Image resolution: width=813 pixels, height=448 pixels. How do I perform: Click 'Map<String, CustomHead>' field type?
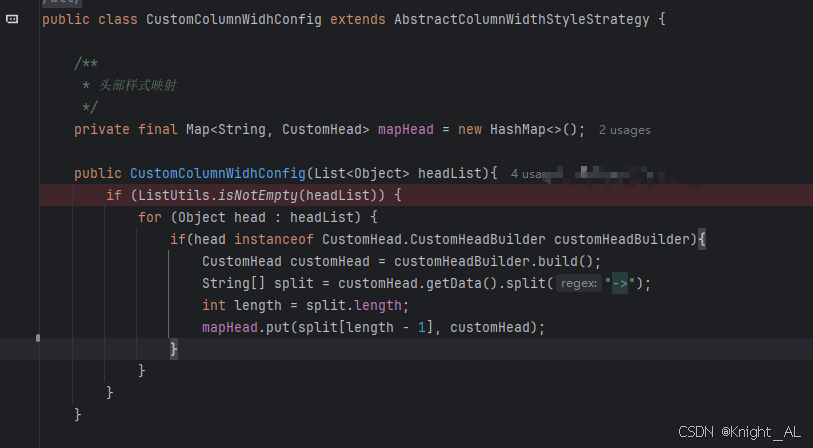(277, 129)
